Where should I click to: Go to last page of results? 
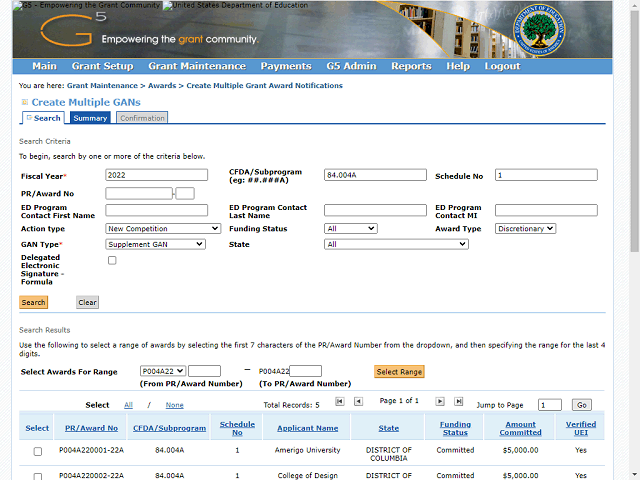(459, 401)
